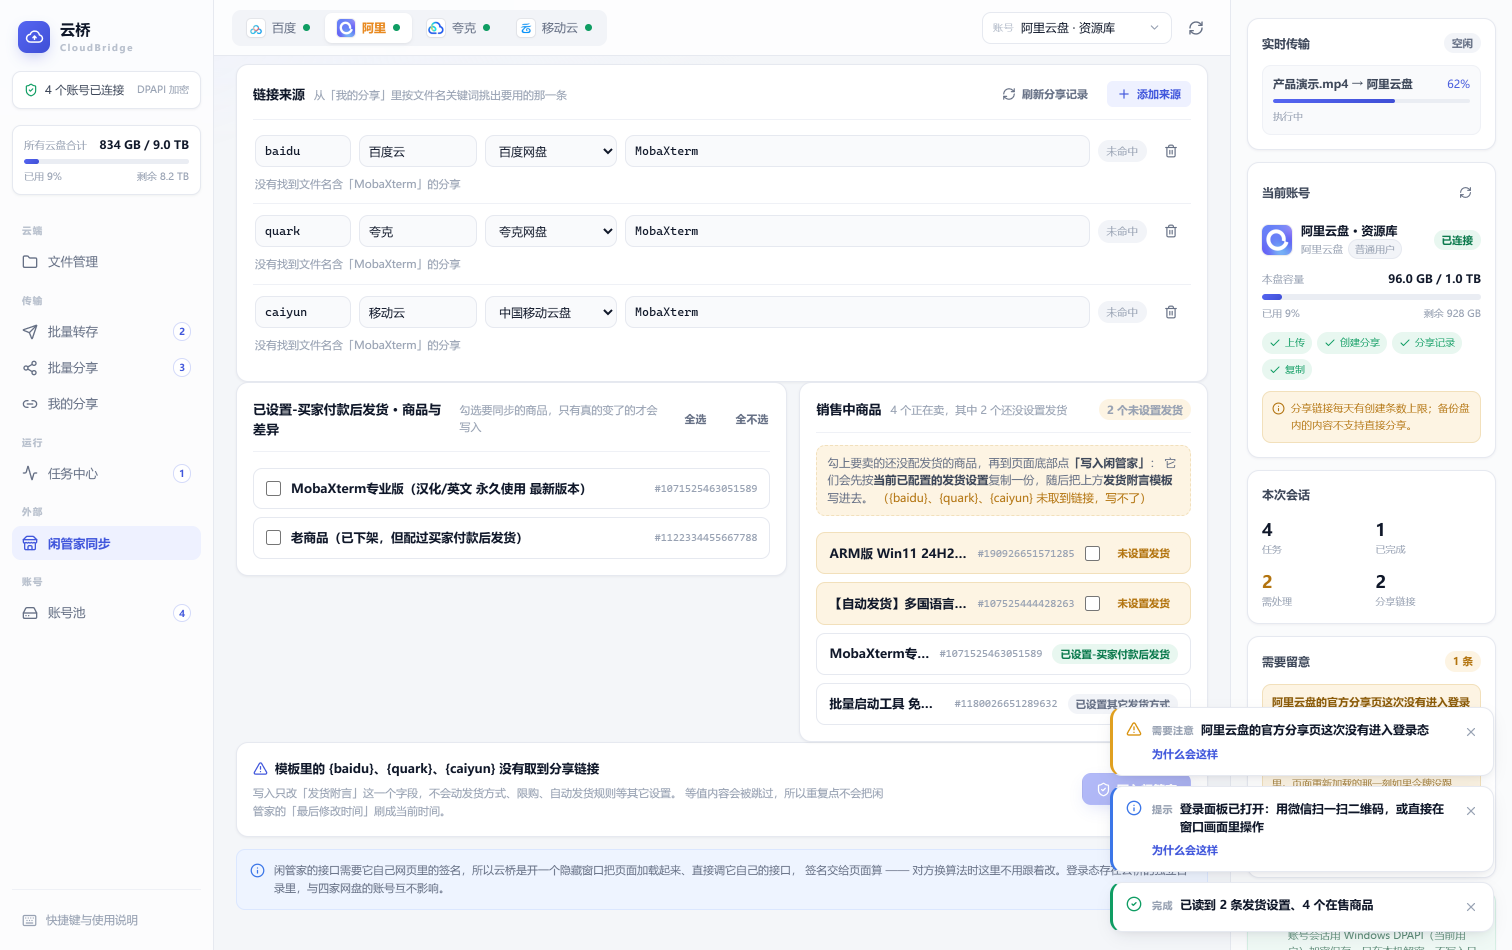1512x950 pixels.
Task: Check the 【自动发货】多国语言 item checkbox
Action: click(x=1092, y=604)
